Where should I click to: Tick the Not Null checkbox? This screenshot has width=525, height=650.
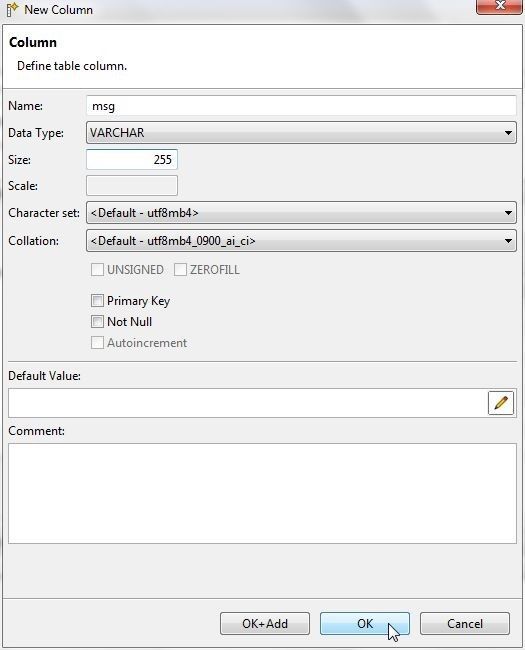(x=97, y=322)
